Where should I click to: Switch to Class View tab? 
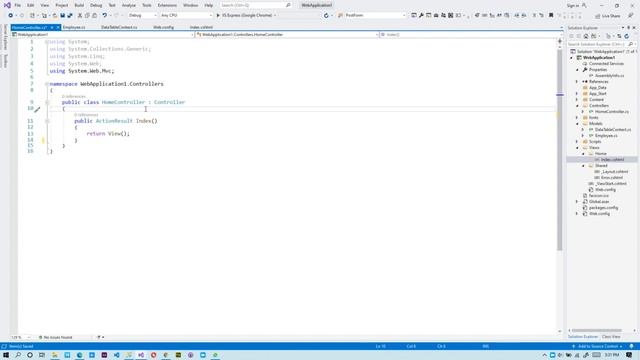tap(611, 337)
